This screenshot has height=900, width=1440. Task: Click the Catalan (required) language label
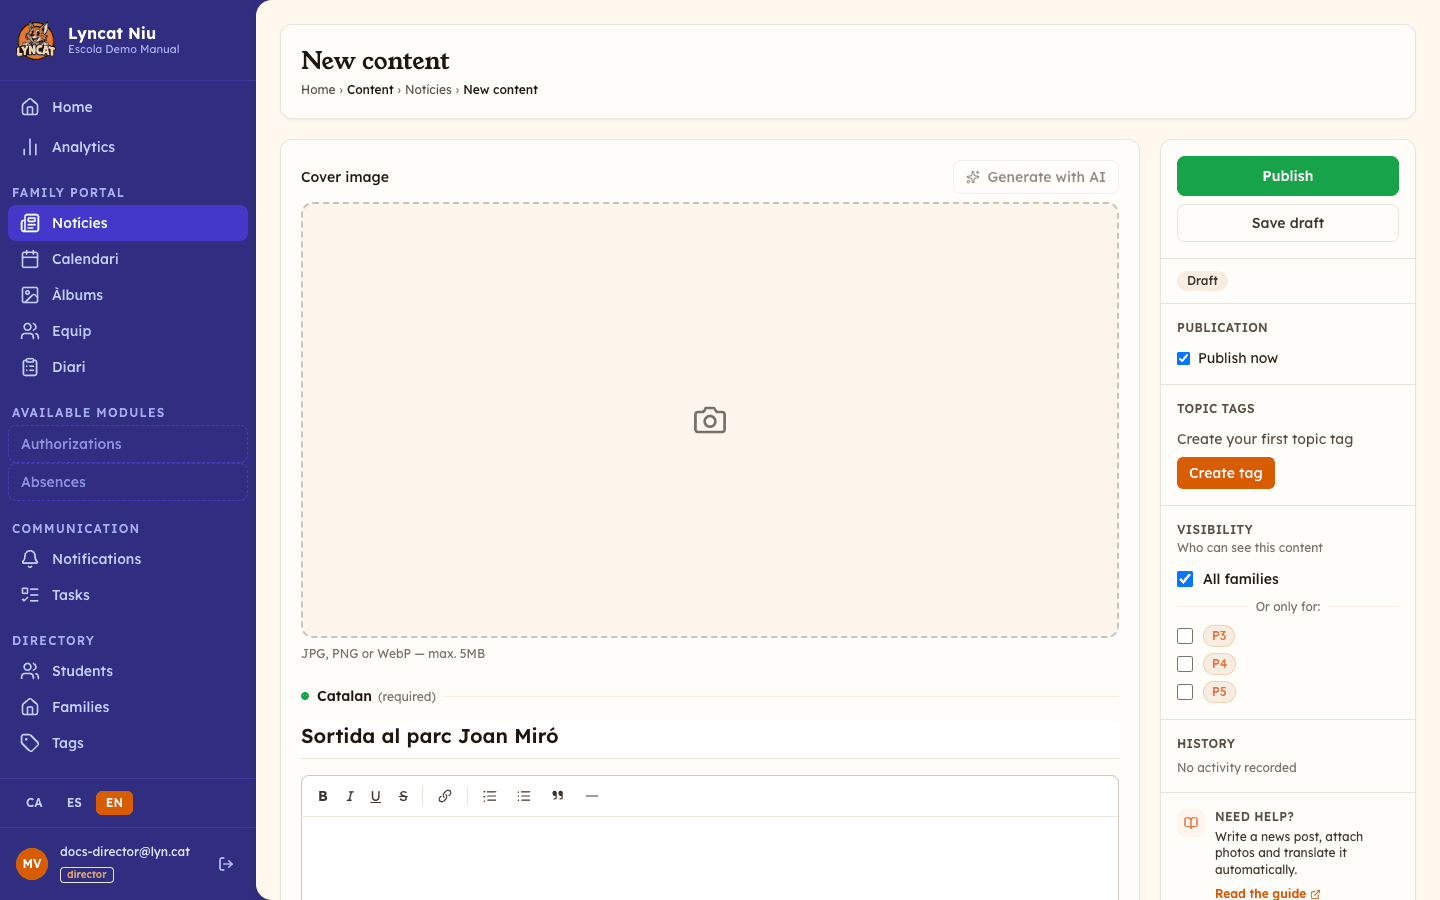click(x=376, y=696)
